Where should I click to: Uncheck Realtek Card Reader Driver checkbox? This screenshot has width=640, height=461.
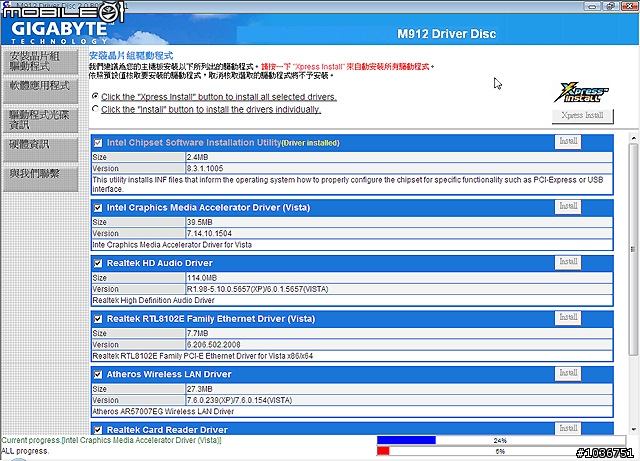(98, 430)
